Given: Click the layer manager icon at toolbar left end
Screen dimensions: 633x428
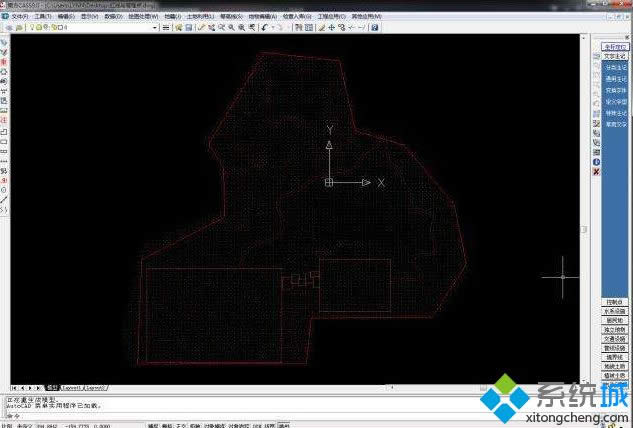Looking at the screenshot, I should pos(6,28).
